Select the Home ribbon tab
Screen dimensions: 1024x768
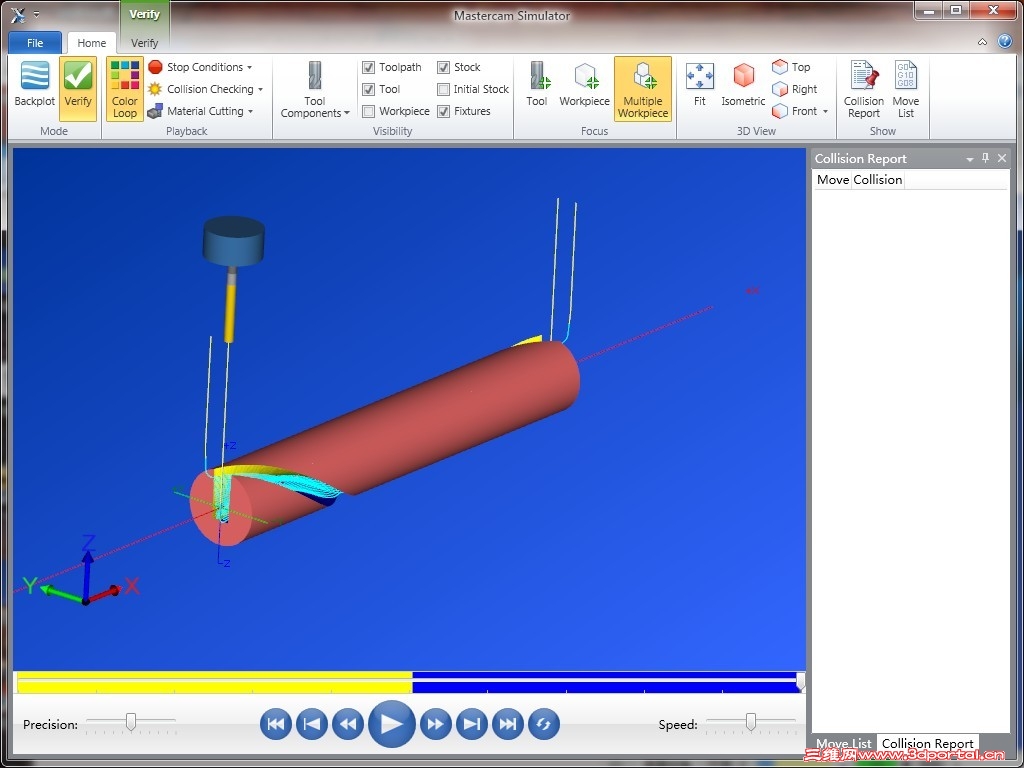point(91,43)
